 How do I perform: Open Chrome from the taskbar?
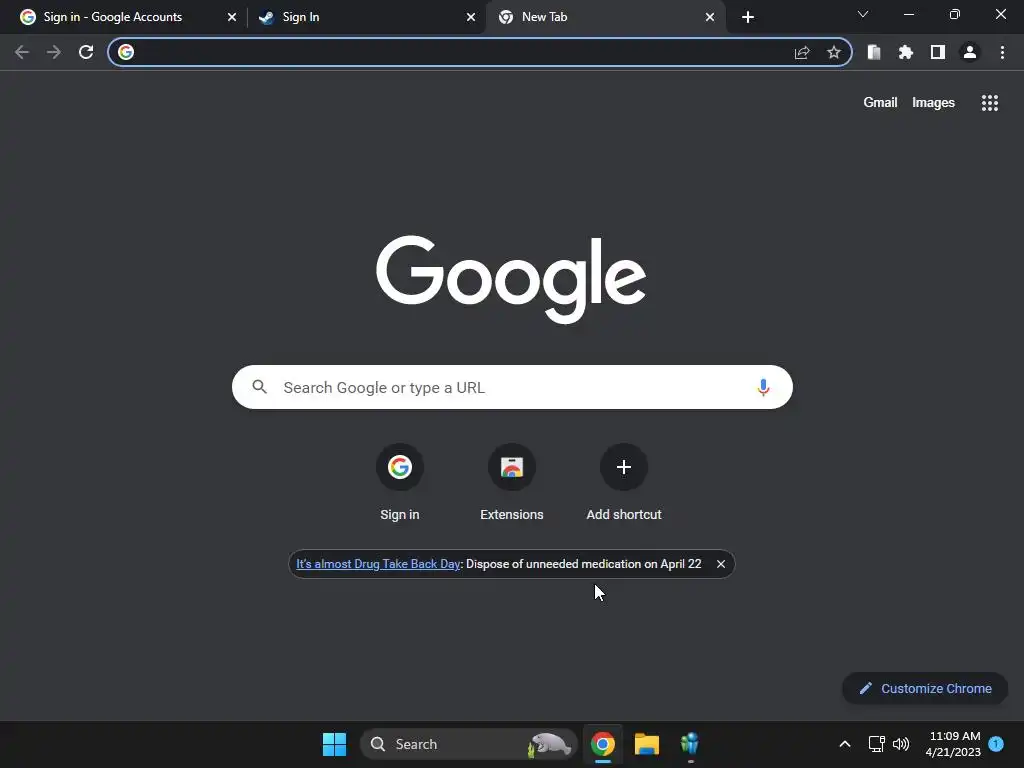(x=603, y=744)
